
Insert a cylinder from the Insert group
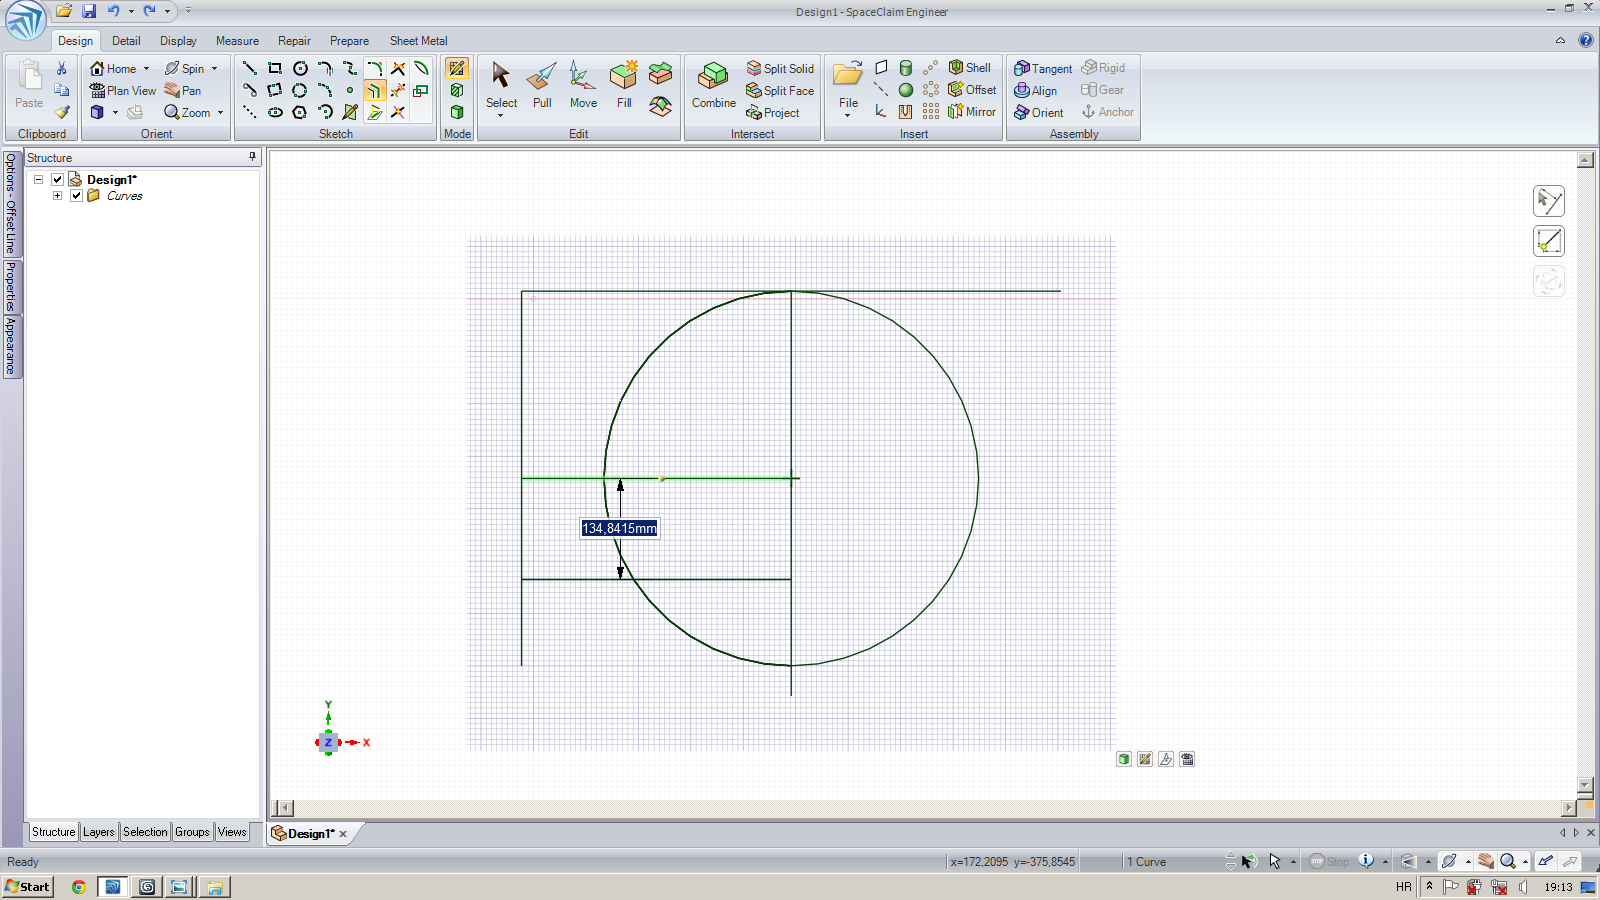(x=906, y=68)
